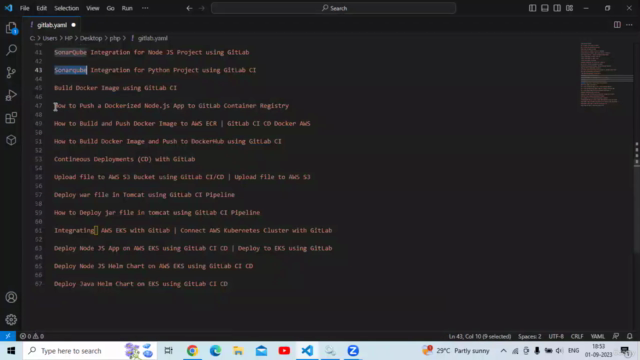Open the cube-shaped extension view icon
640x360 pixels.
coord(11,140)
